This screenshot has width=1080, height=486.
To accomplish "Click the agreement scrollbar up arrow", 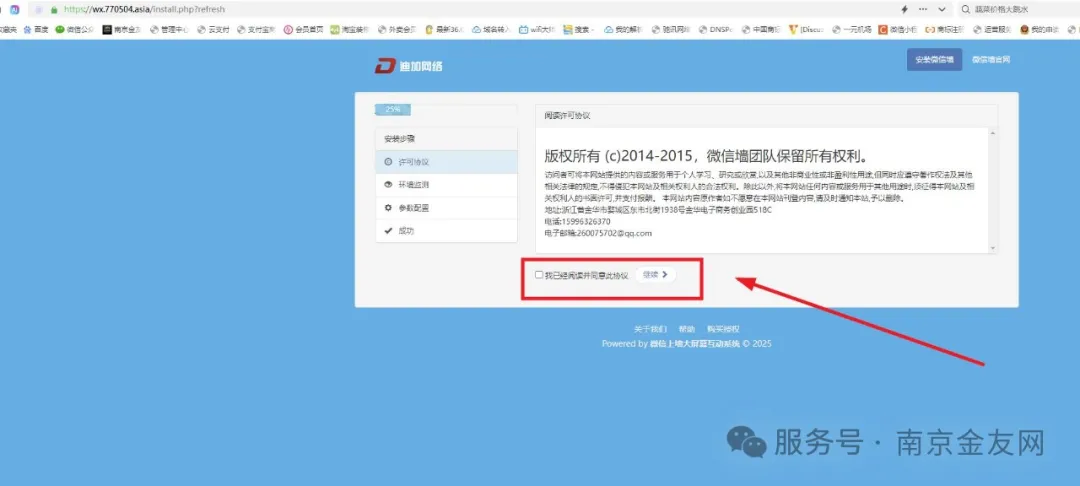I will [x=993, y=132].
